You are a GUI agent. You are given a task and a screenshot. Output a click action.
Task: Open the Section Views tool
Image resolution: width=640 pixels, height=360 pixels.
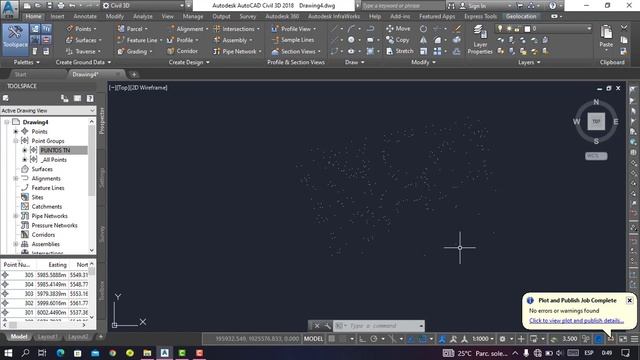tap(296, 51)
